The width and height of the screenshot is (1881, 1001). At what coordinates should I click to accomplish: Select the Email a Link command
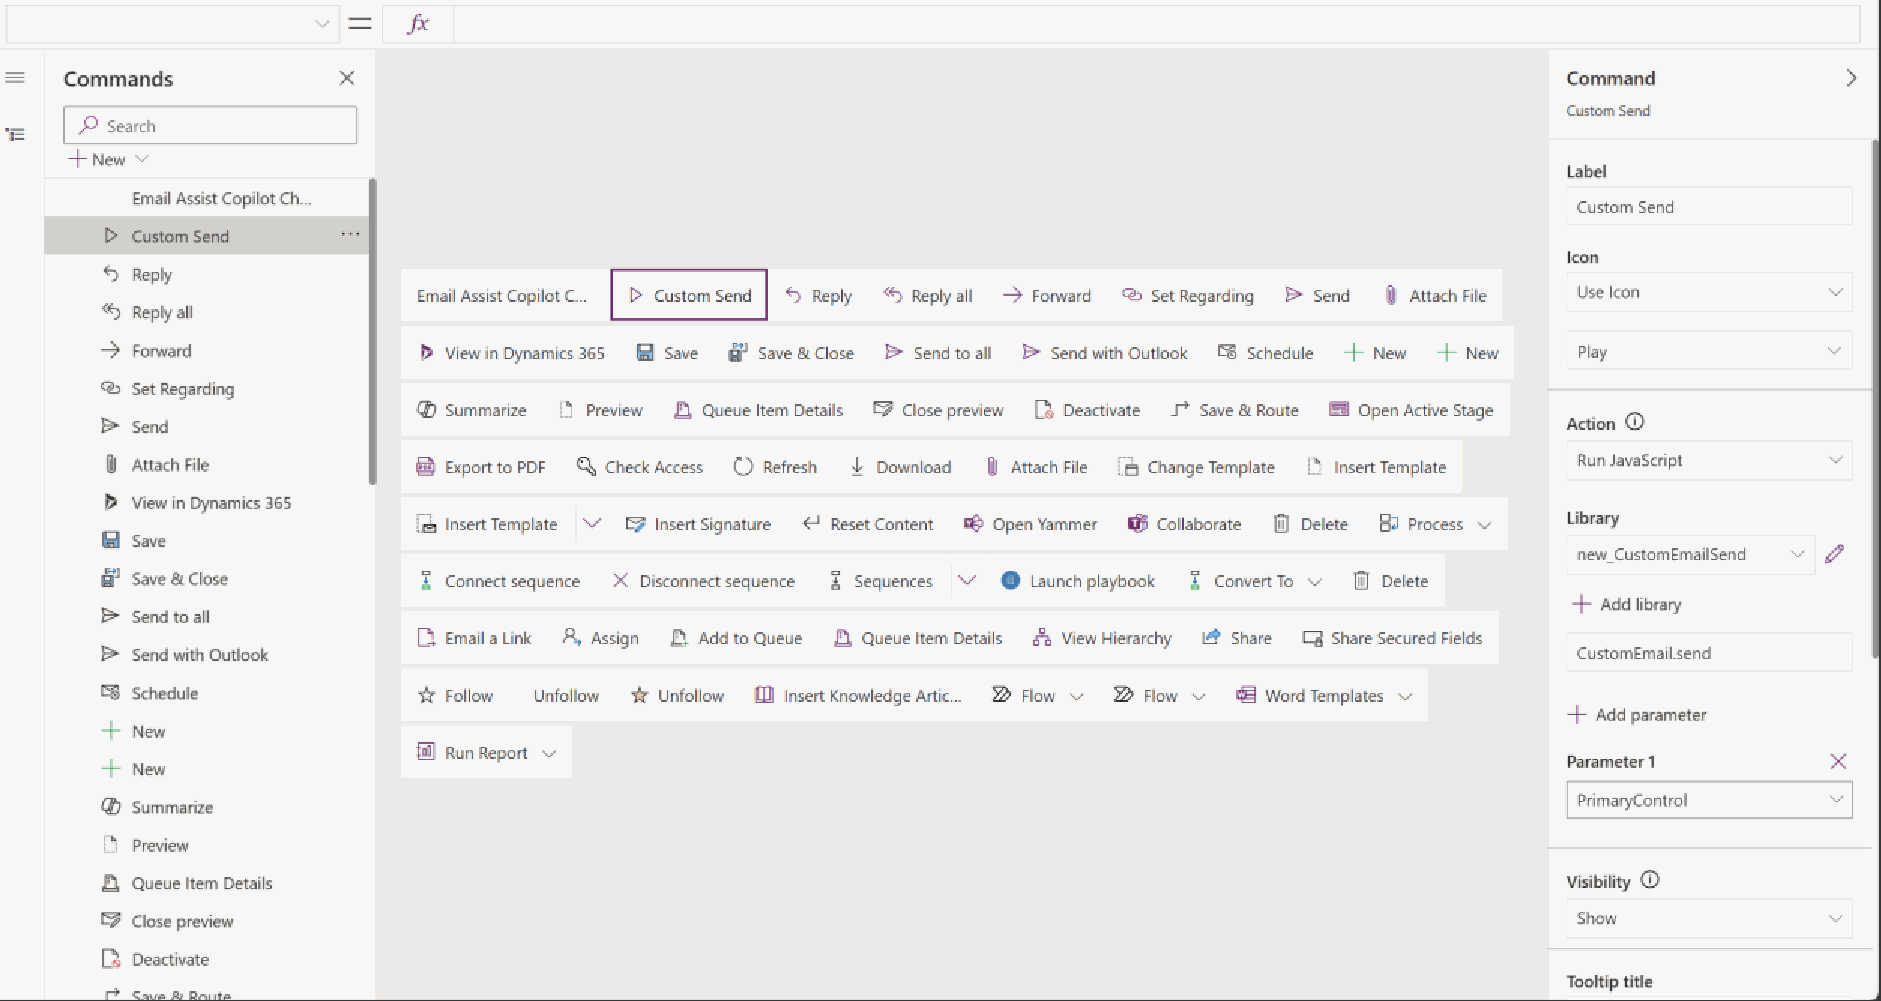tap(474, 638)
